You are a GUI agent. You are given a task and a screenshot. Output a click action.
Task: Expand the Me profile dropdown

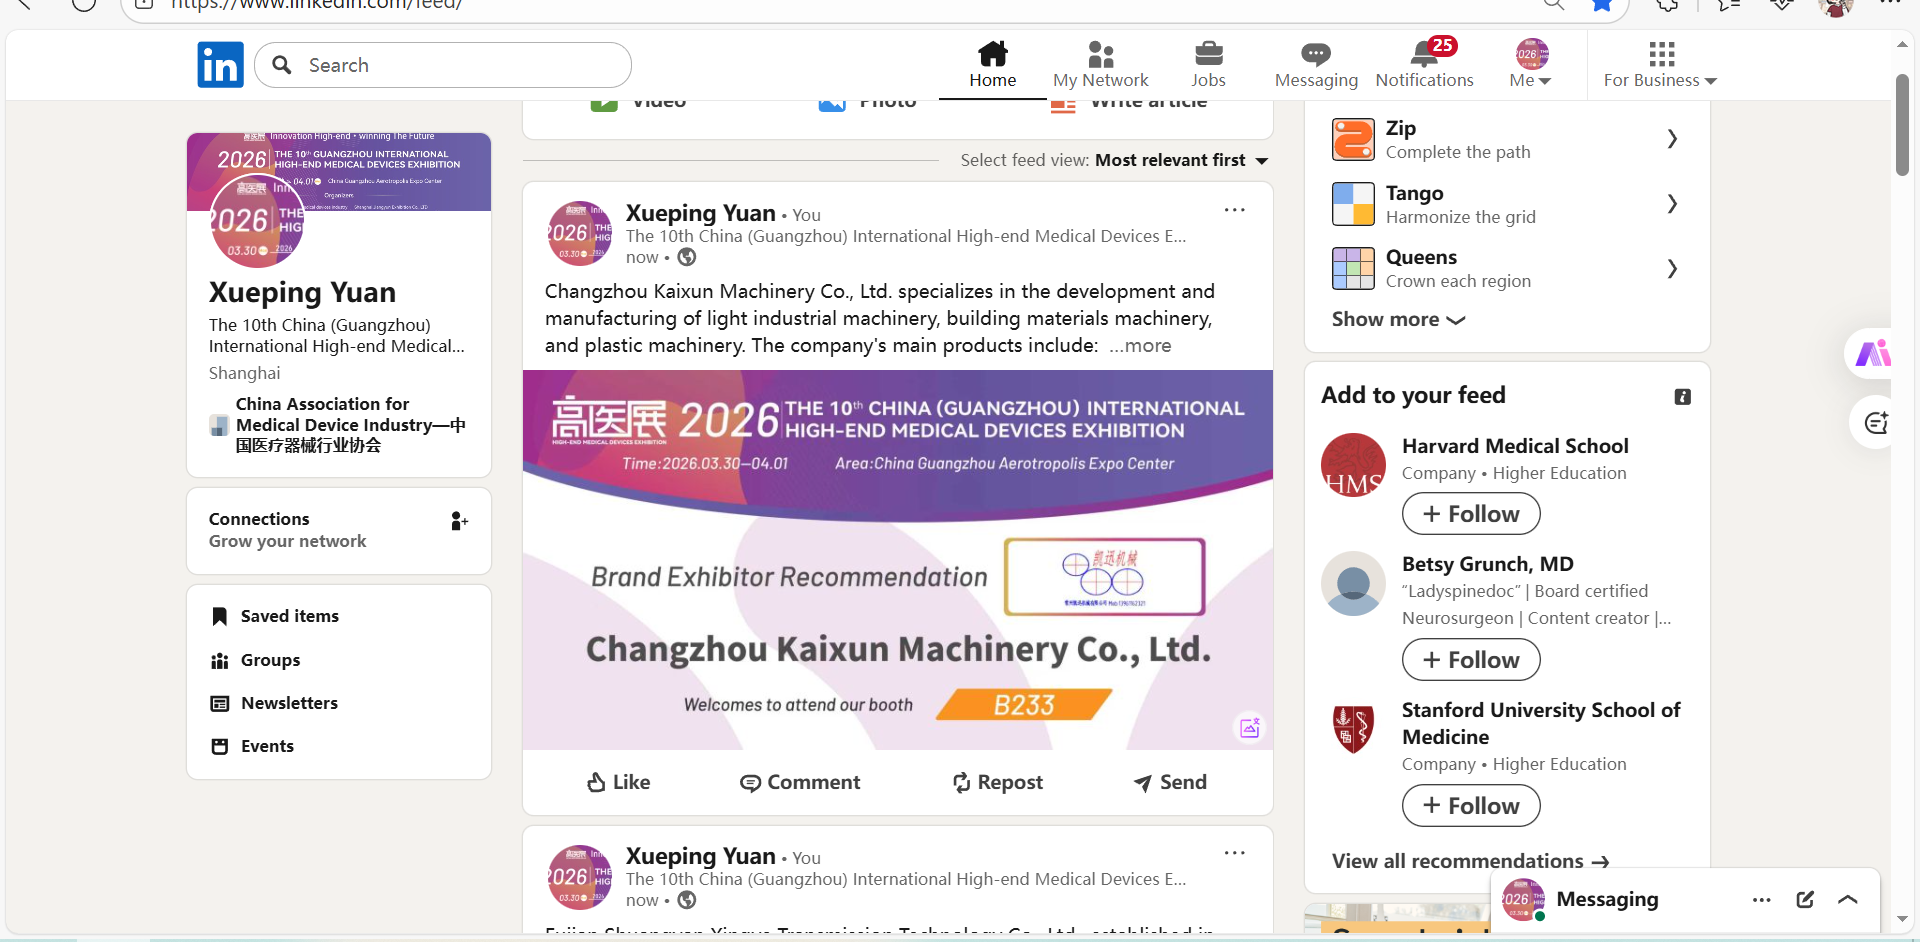coord(1530,64)
